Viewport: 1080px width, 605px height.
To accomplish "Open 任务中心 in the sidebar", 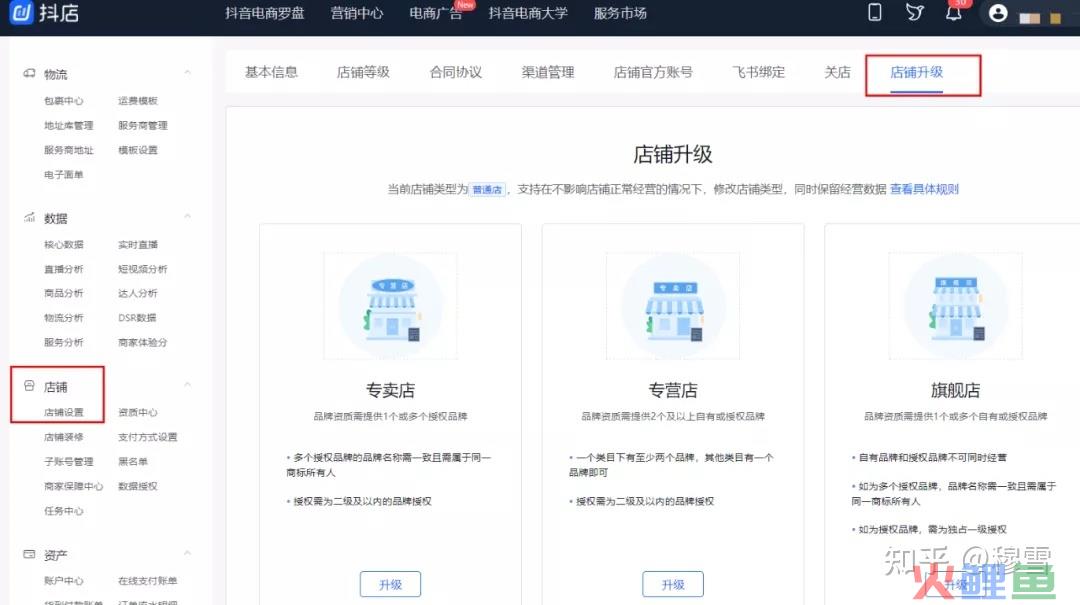I will tap(63, 511).
